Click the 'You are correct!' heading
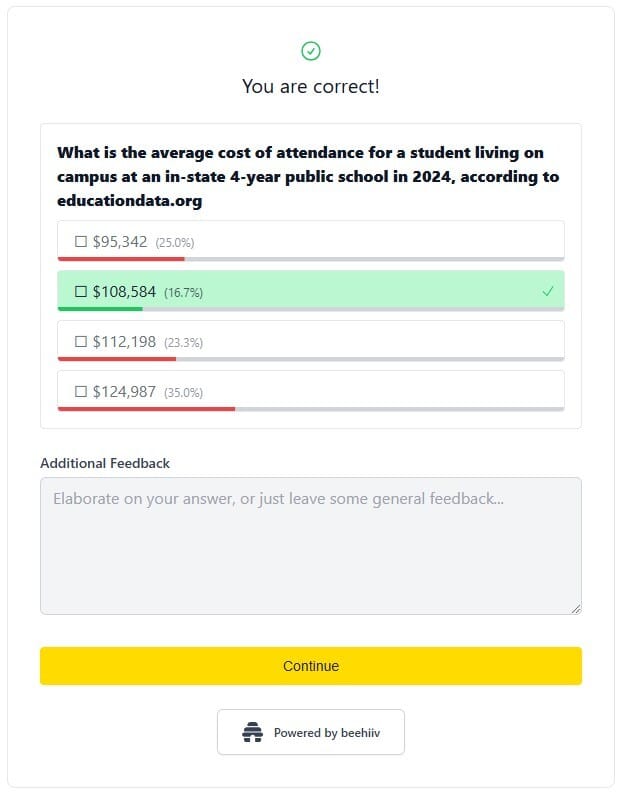Viewport: 626px width, 796px height. 311,86
